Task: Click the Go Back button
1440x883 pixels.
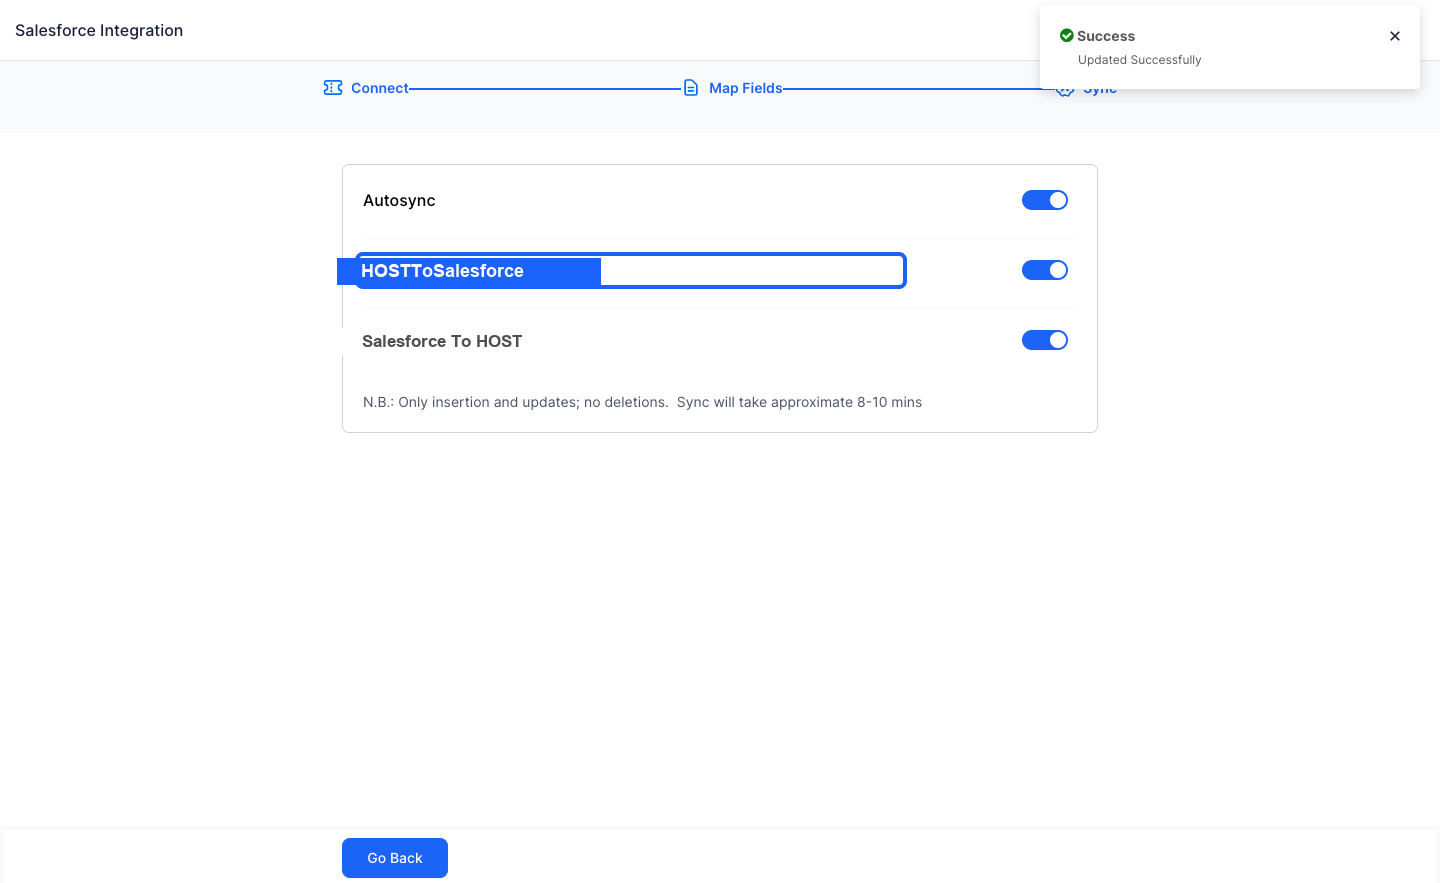Action: [395, 858]
